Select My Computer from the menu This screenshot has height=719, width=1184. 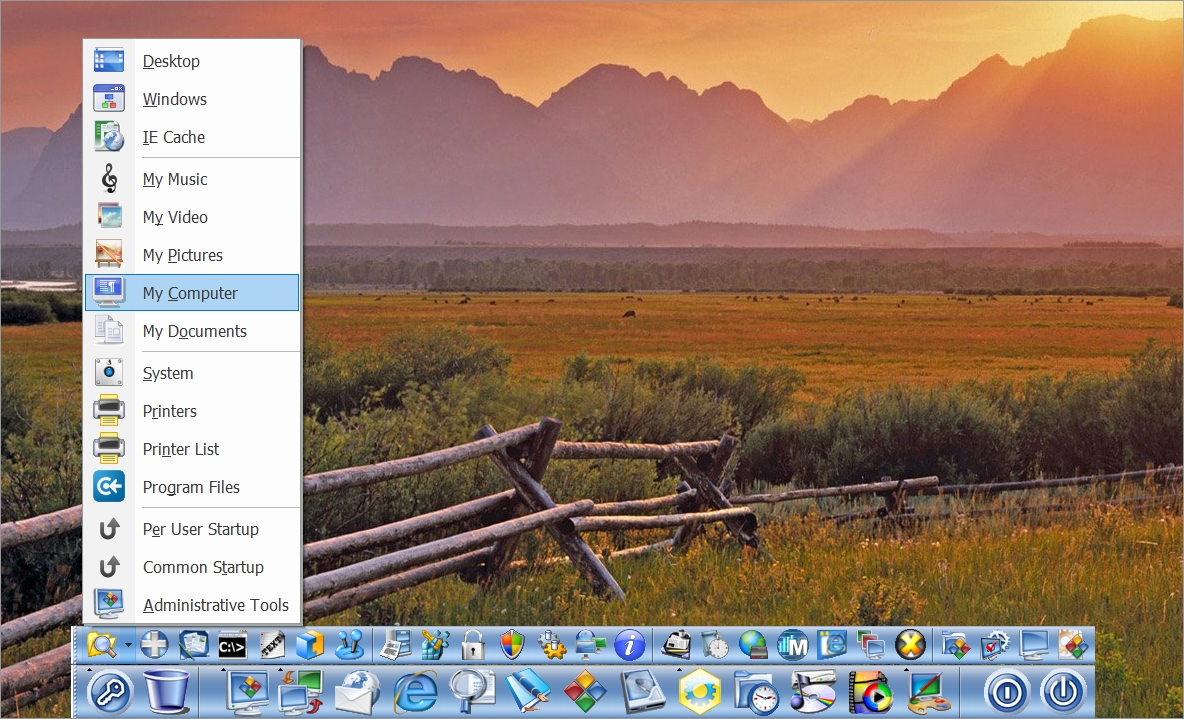pyautogui.click(x=190, y=293)
